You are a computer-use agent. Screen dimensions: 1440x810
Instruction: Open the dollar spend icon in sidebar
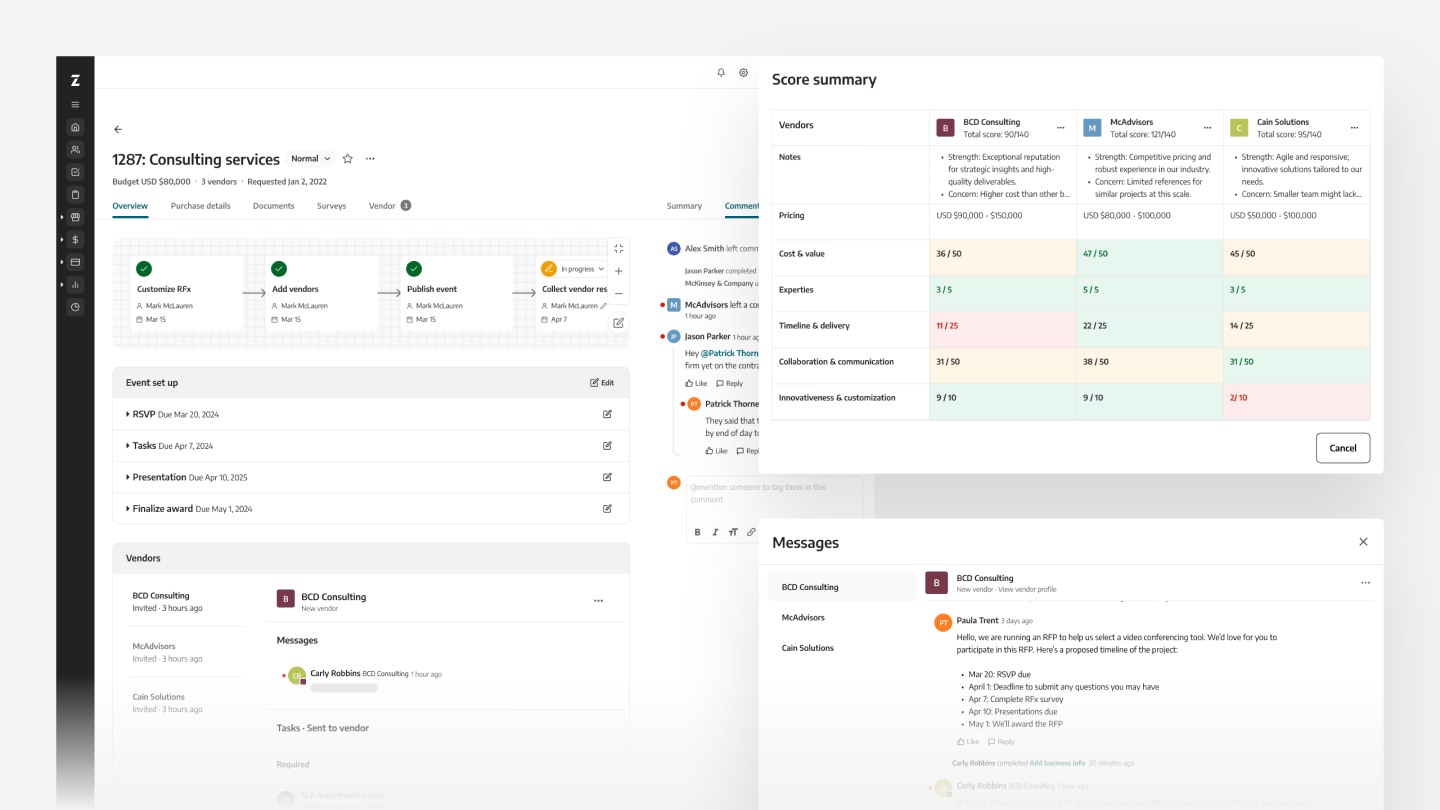point(75,240)
